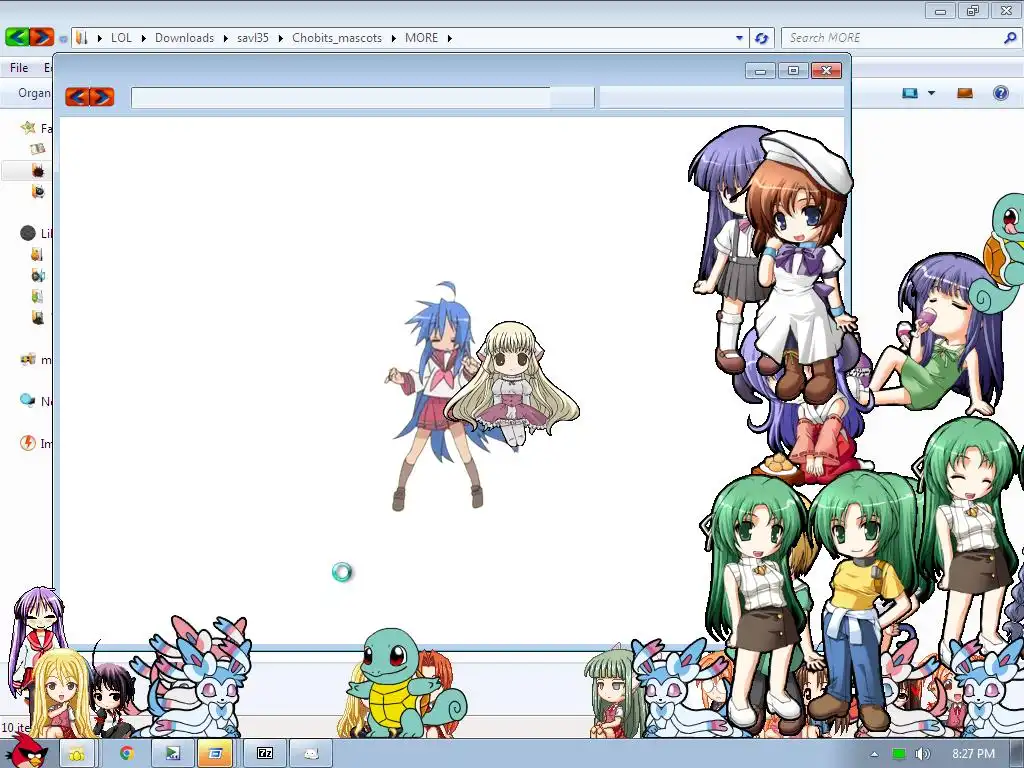Select the first favorite item under the star

tap(37, 149)
